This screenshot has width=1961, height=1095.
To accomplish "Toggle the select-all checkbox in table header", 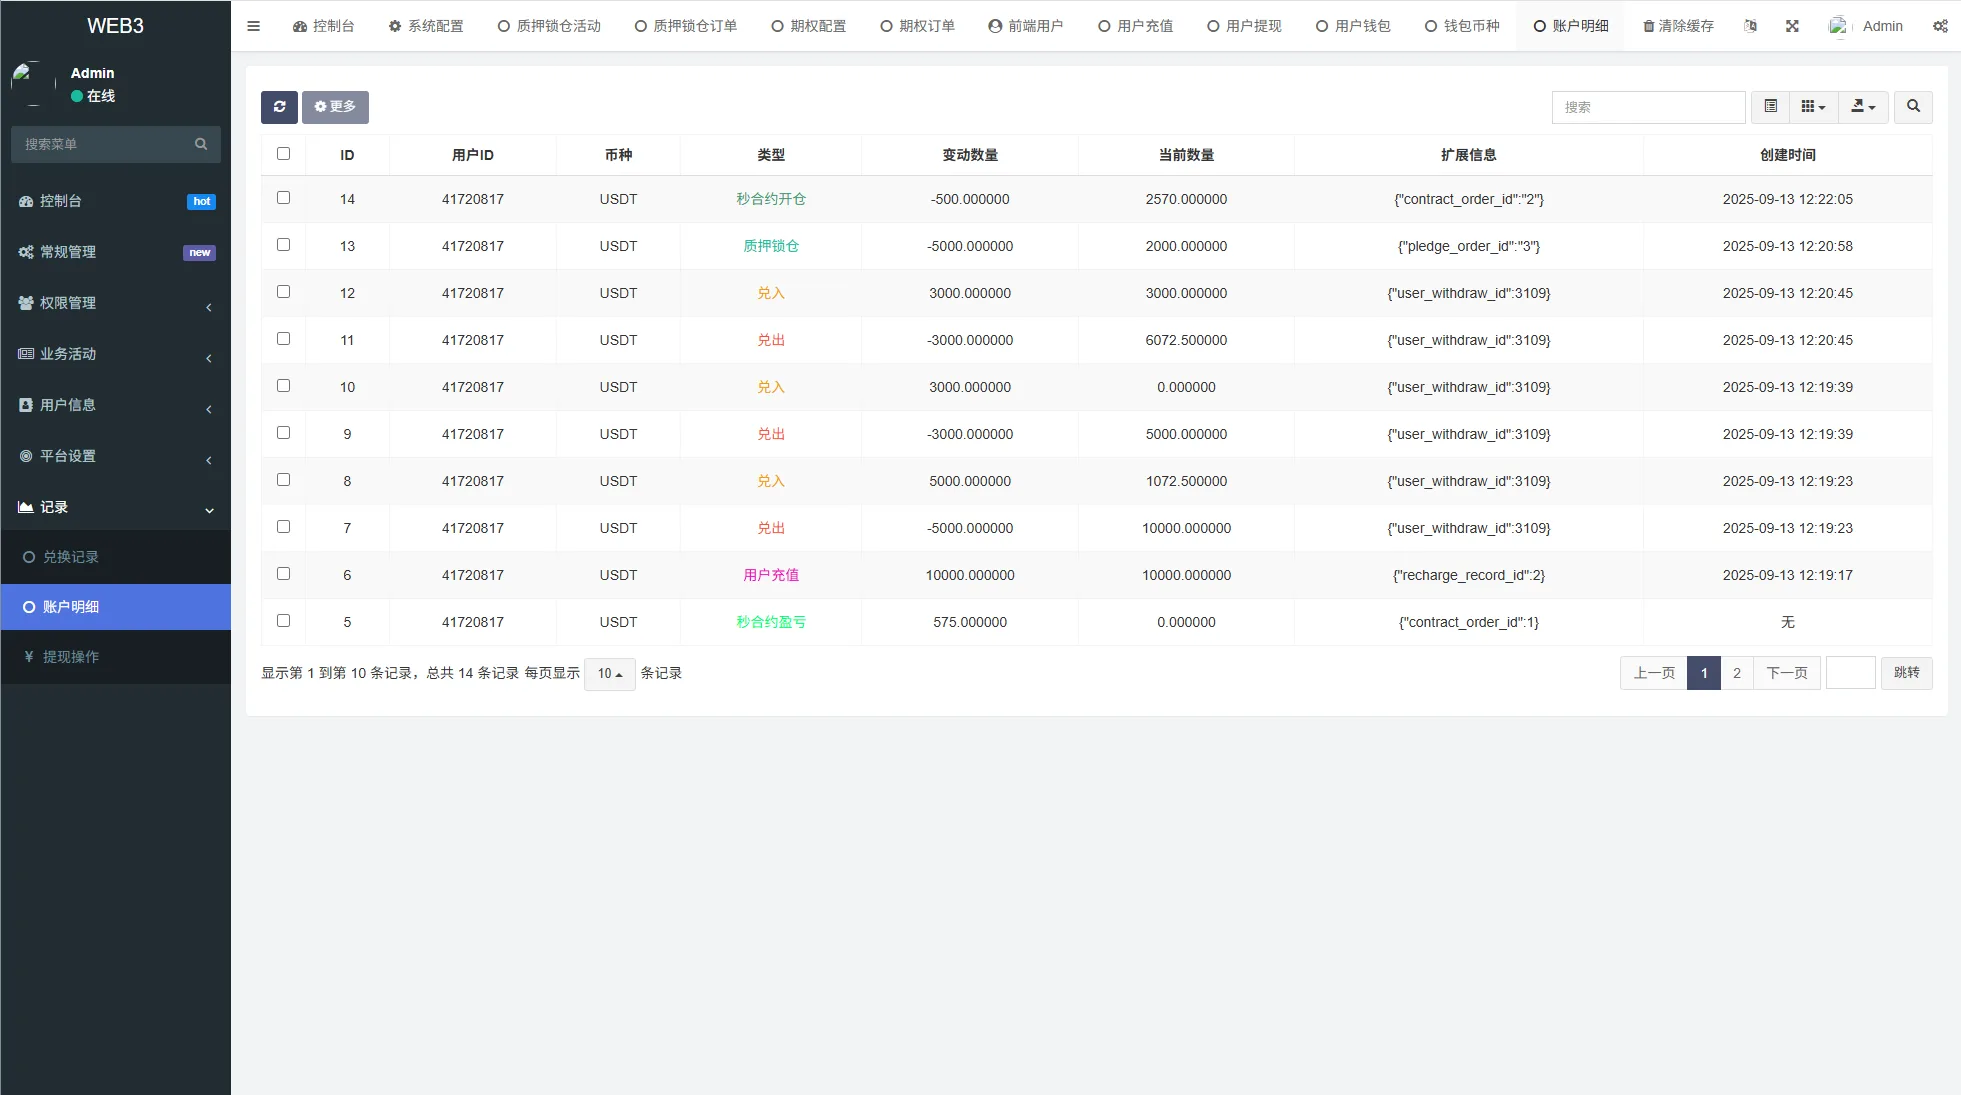I will pyautogui.click(x=284, y=154).
